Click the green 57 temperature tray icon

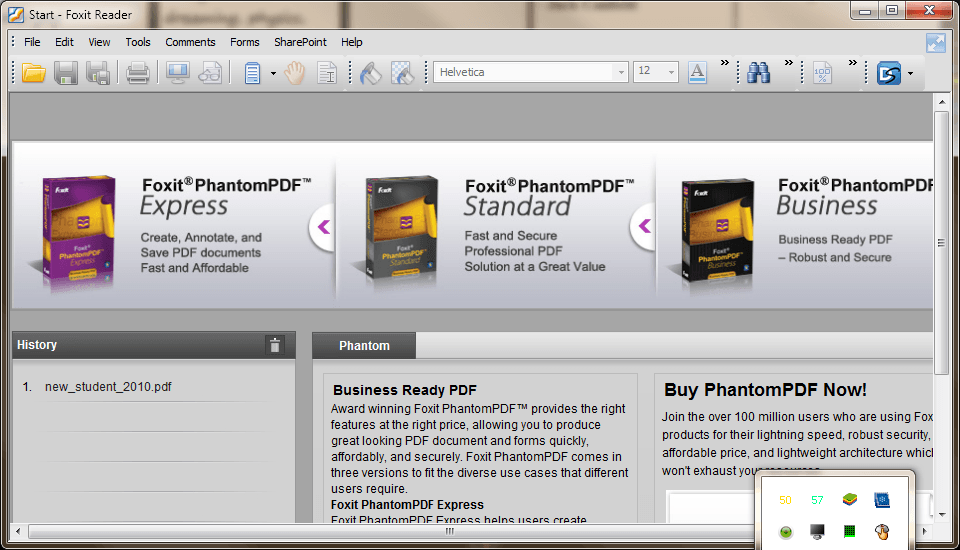coord(817,500)
